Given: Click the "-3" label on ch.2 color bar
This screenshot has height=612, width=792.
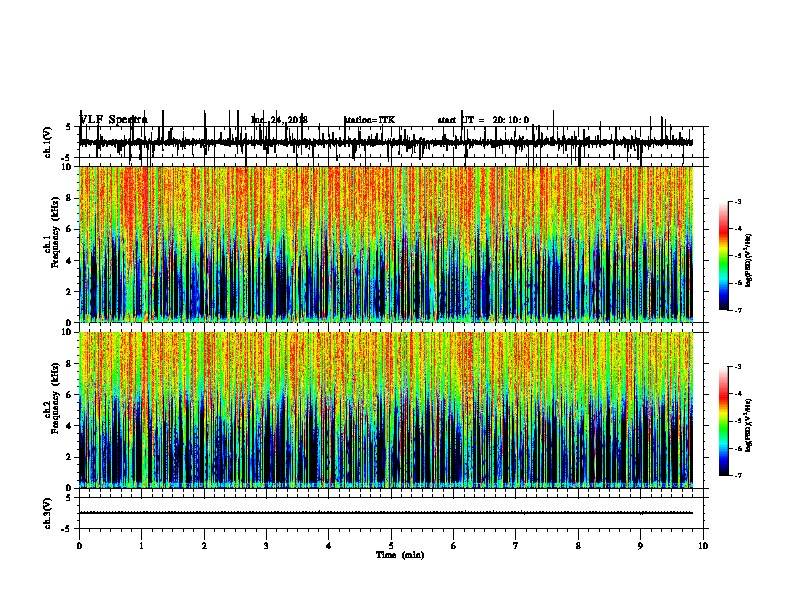Looking at the screenshot, I should click(x=738, y=367).
